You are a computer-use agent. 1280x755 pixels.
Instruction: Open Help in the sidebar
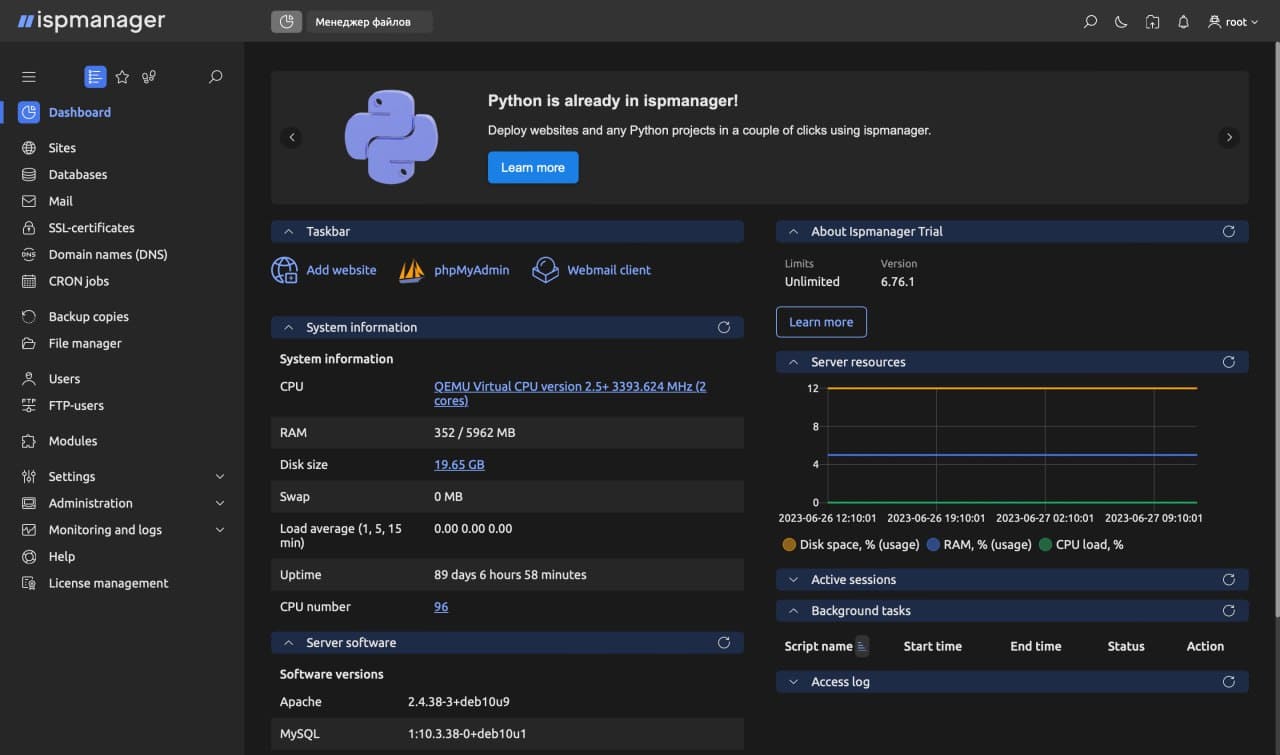pos(62,556)
